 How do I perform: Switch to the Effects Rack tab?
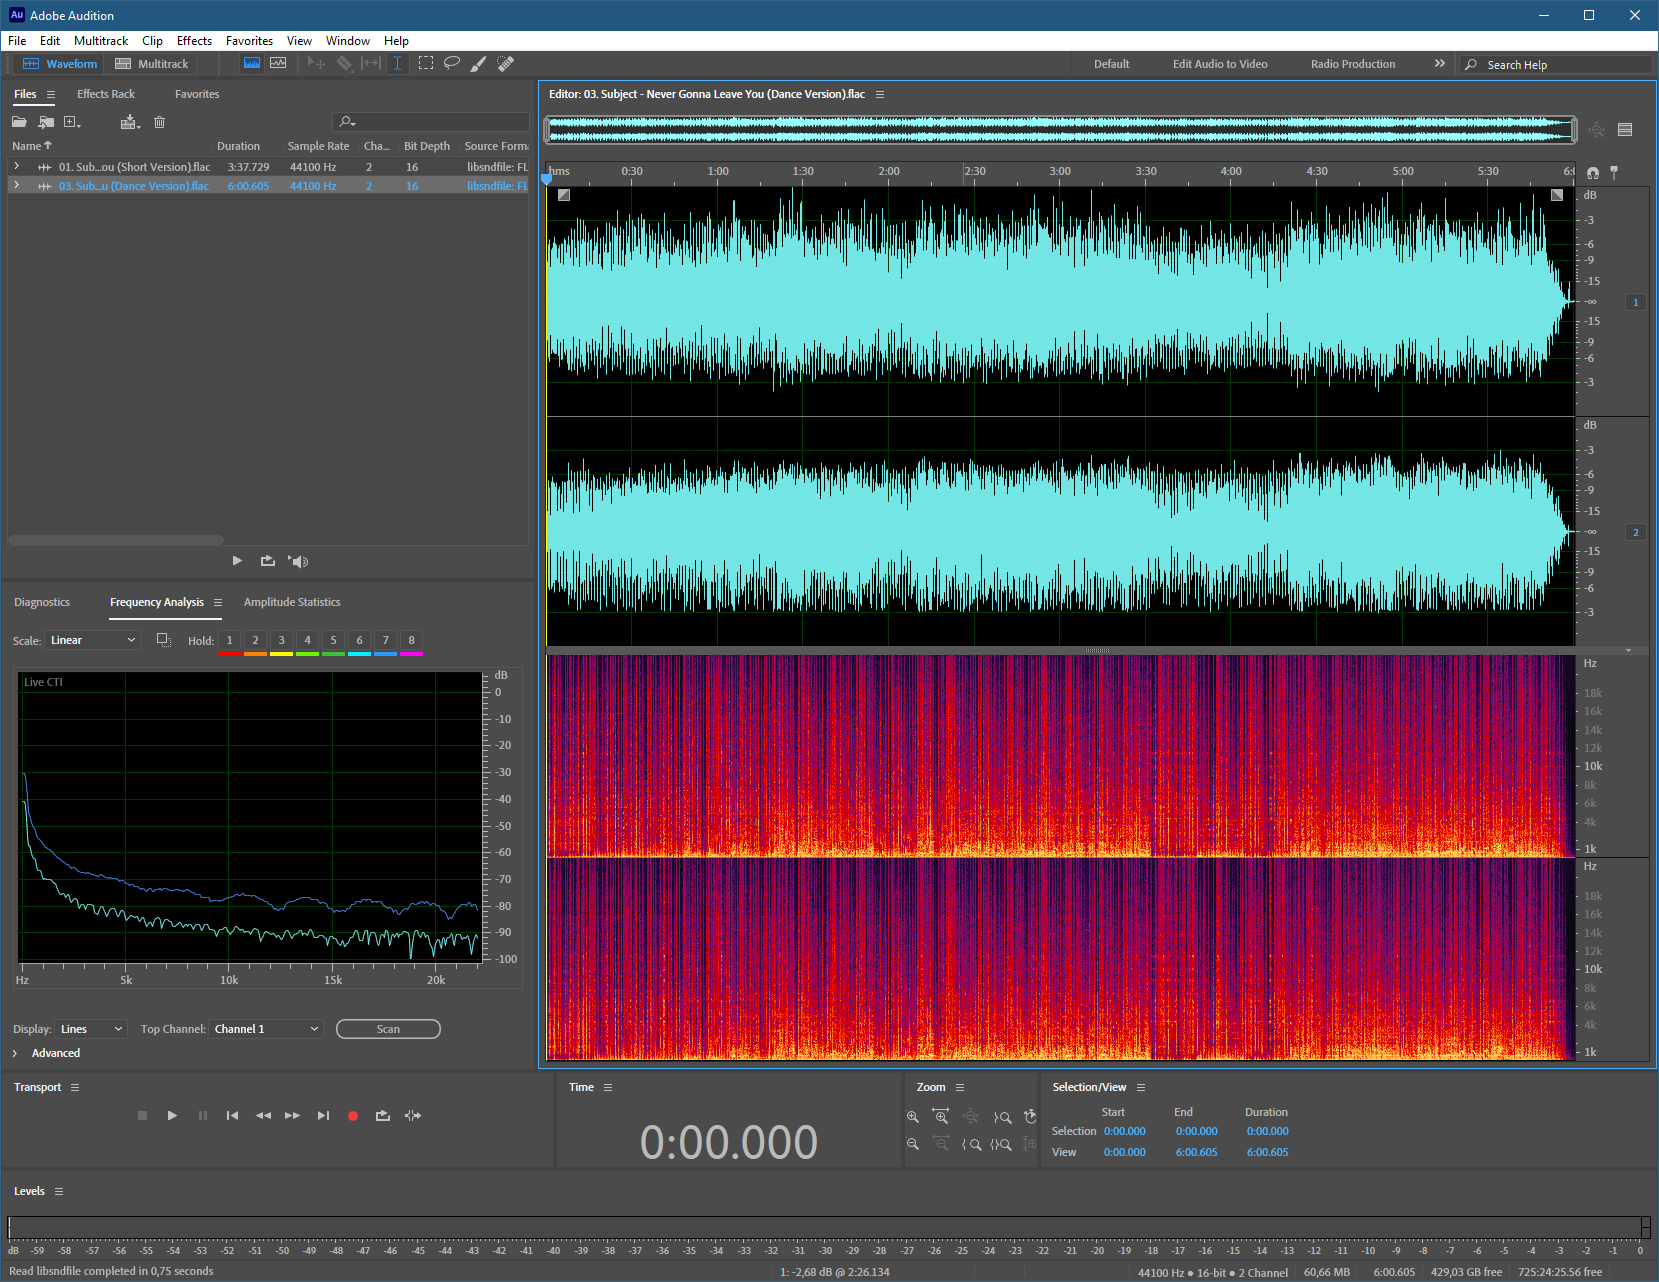click(106, 94)
